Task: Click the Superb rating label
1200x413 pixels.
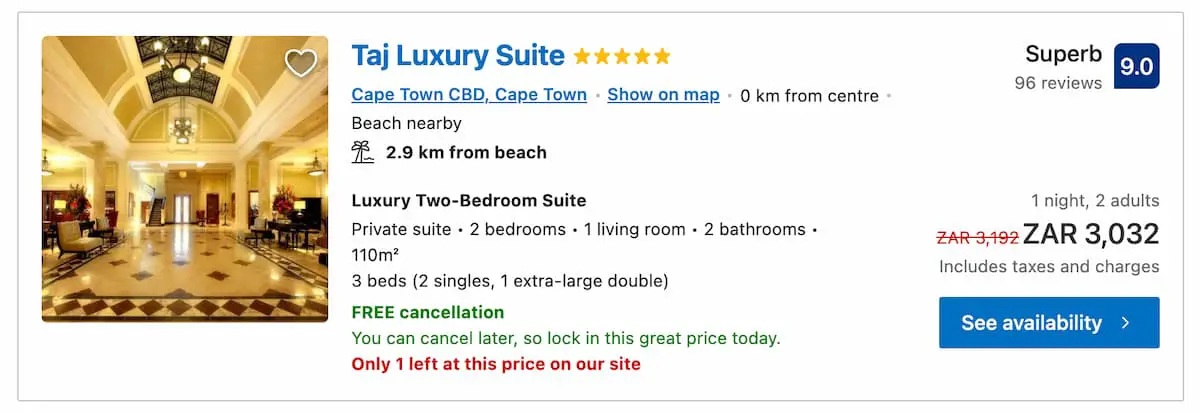Action: coord(1064,54)
